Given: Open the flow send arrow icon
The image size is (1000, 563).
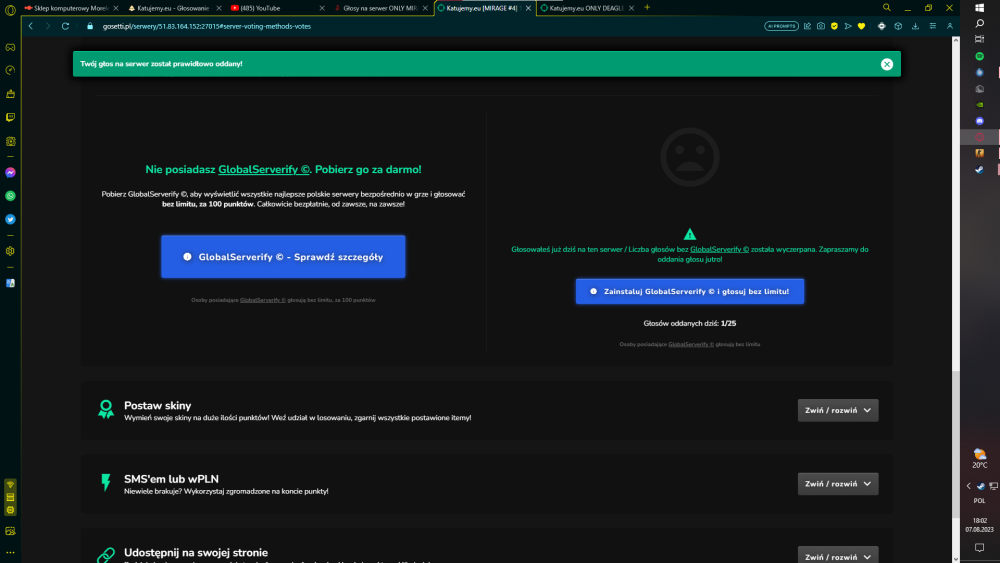Looking at the screenshot, I should click(x=848, y=26).
